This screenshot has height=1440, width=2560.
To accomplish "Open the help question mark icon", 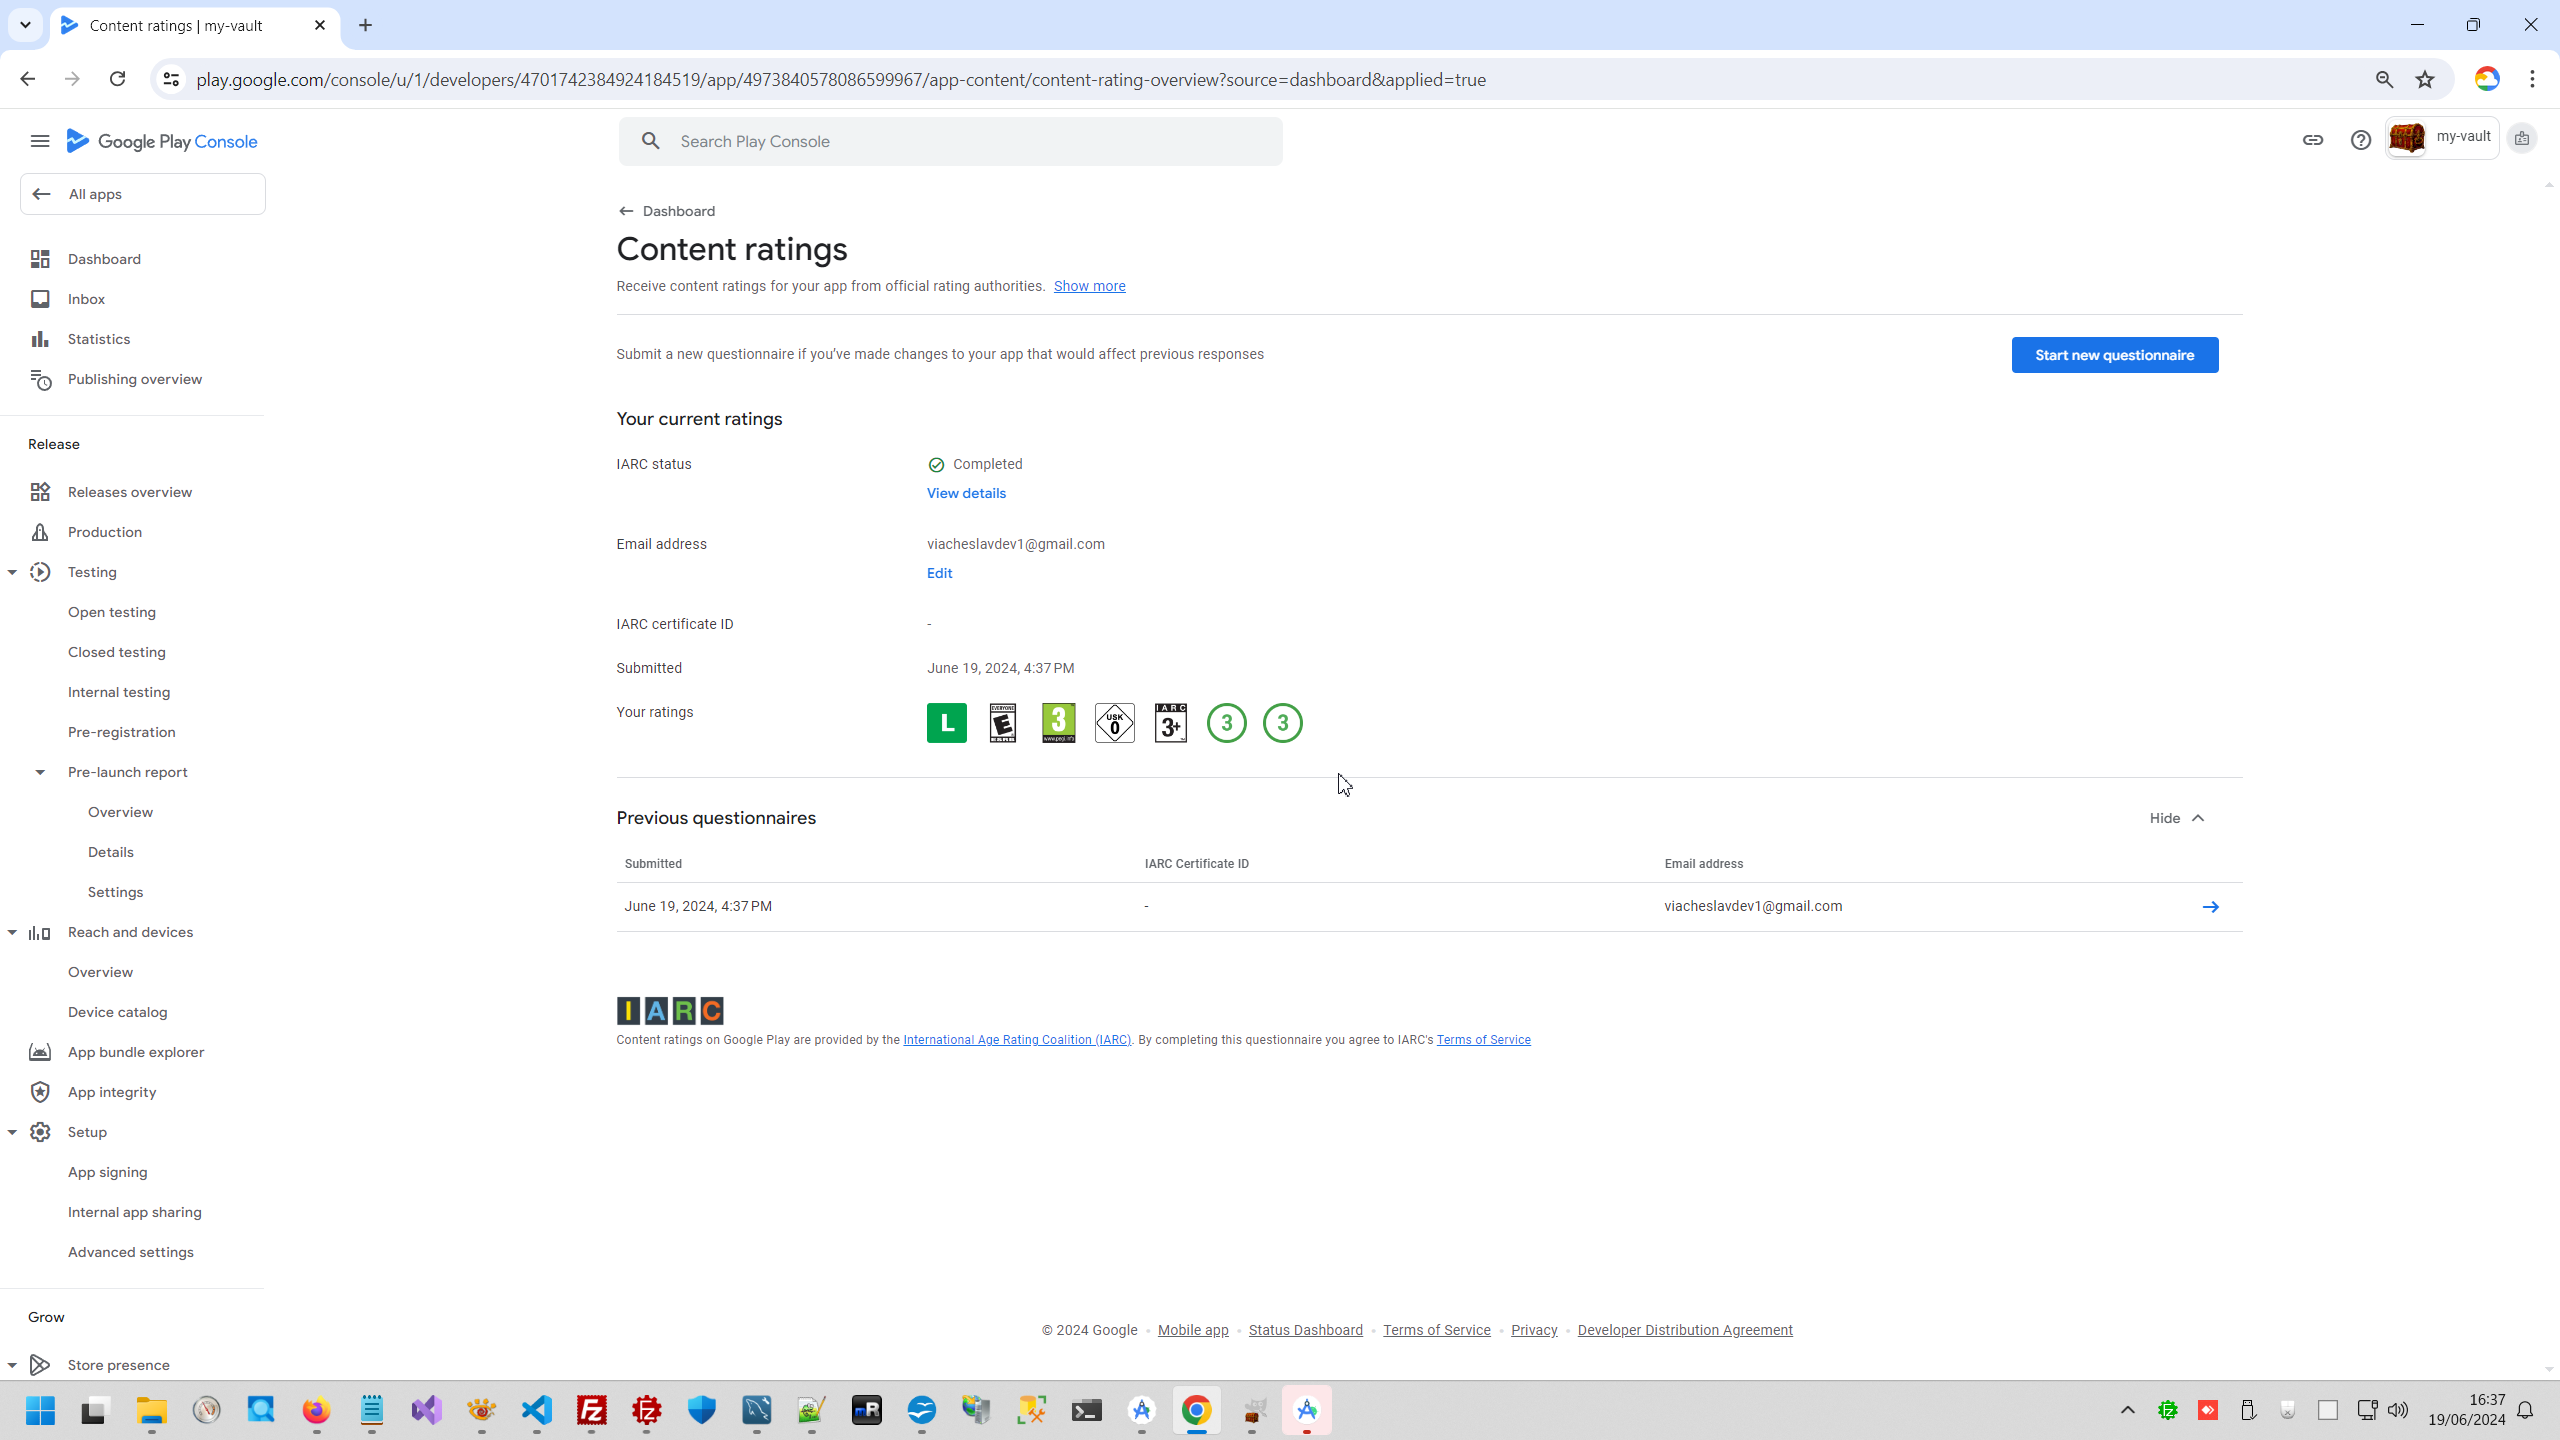I will 2360,140.
